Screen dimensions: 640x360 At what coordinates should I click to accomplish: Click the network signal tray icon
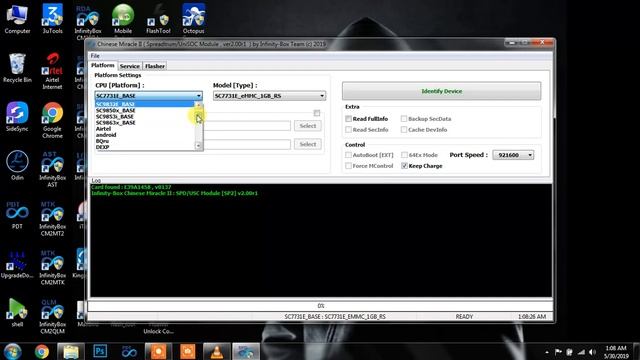pyautogui.click(x=581, y=352)
